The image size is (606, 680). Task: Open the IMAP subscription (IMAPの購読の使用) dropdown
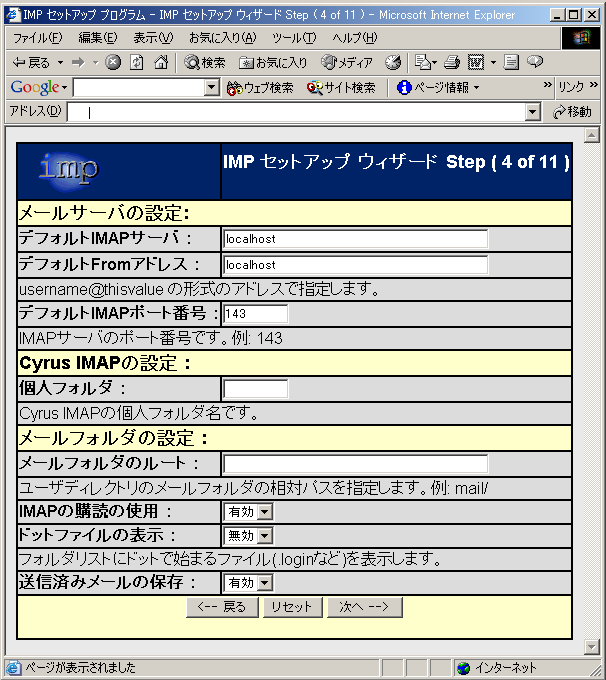pos(265,512)
